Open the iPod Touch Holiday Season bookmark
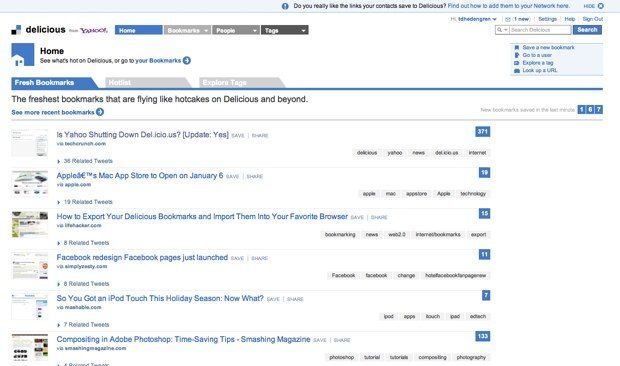The height and width of the screenshot is (366, 620). click(x=160, y=298)
